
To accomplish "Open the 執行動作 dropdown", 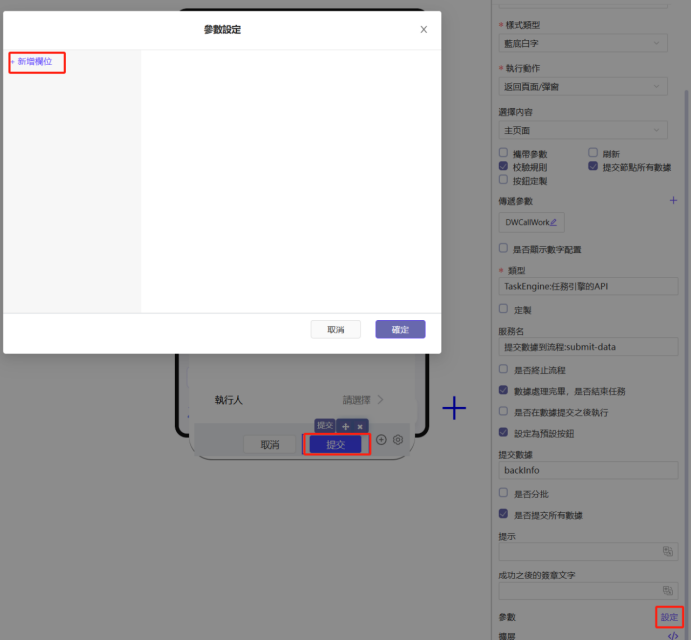I will (x=582, y=87).
